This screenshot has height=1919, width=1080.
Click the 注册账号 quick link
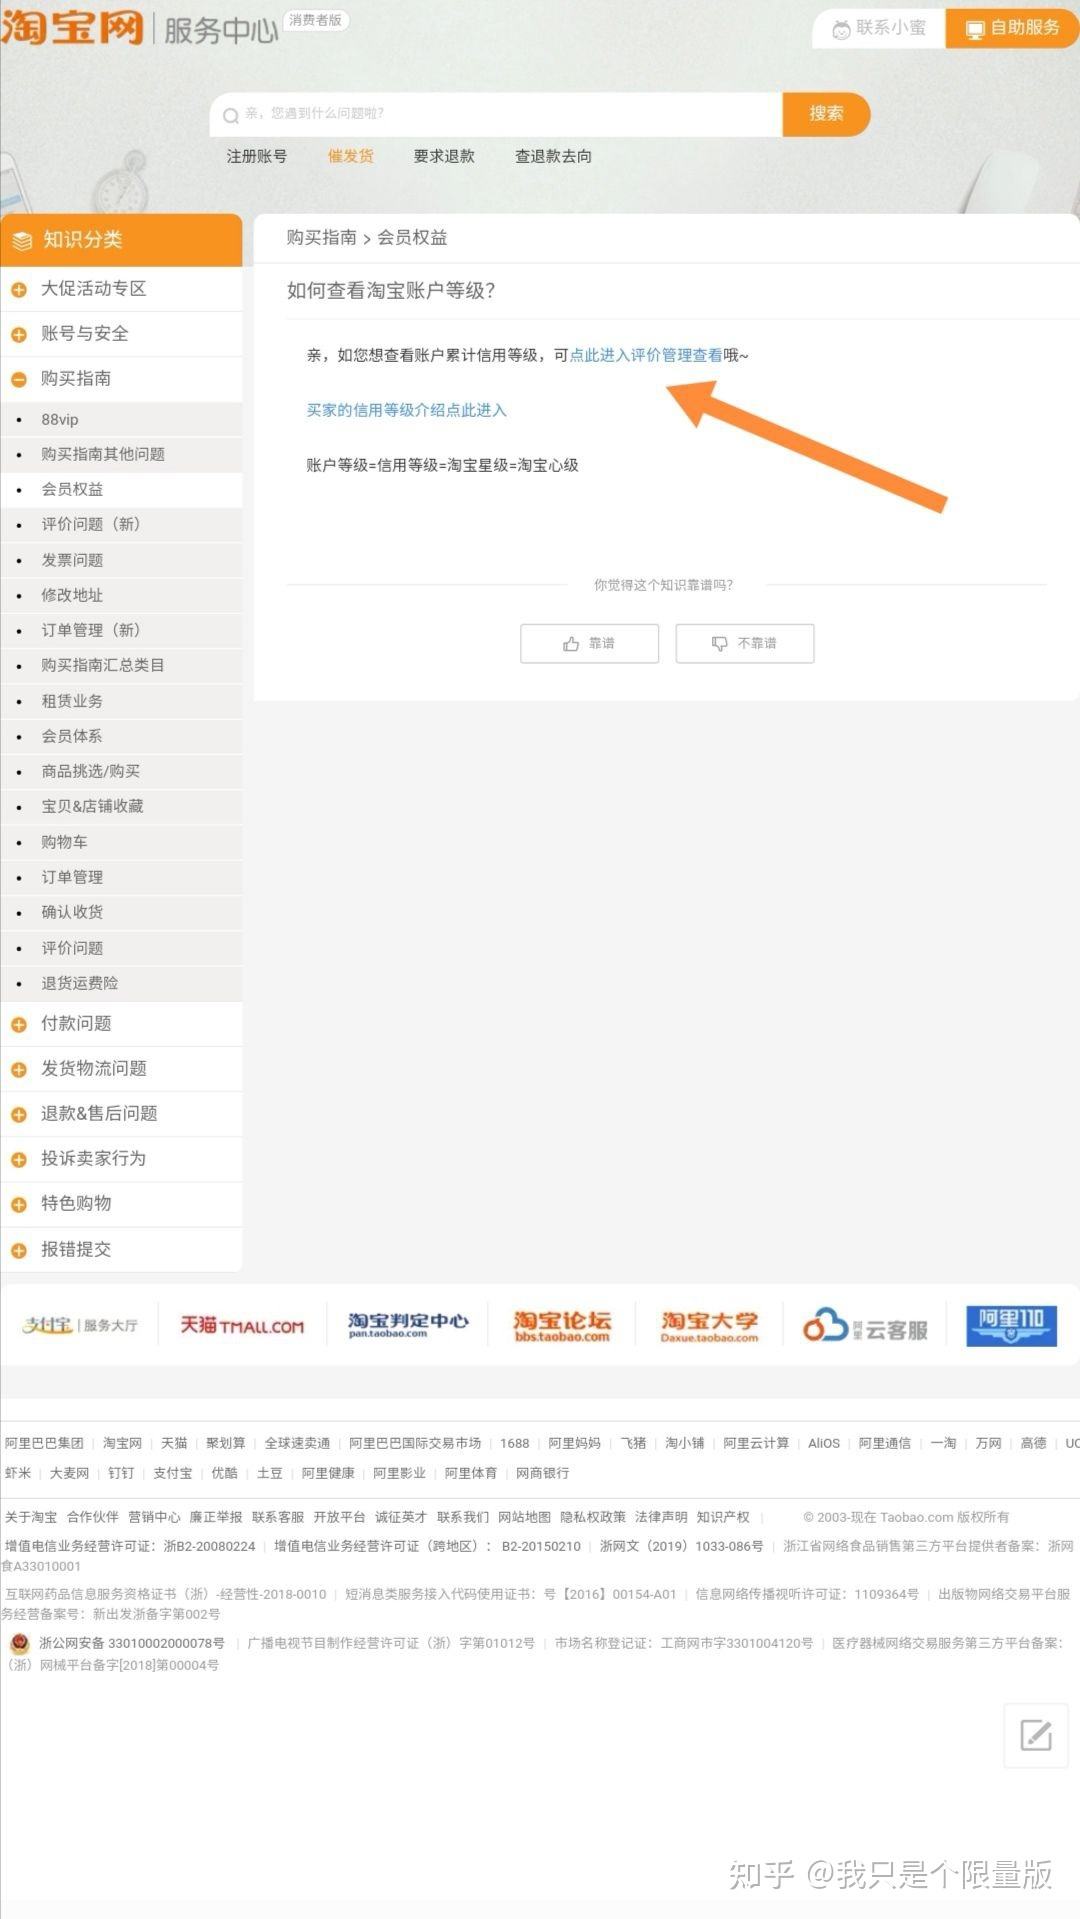click(x=257, y=156)
